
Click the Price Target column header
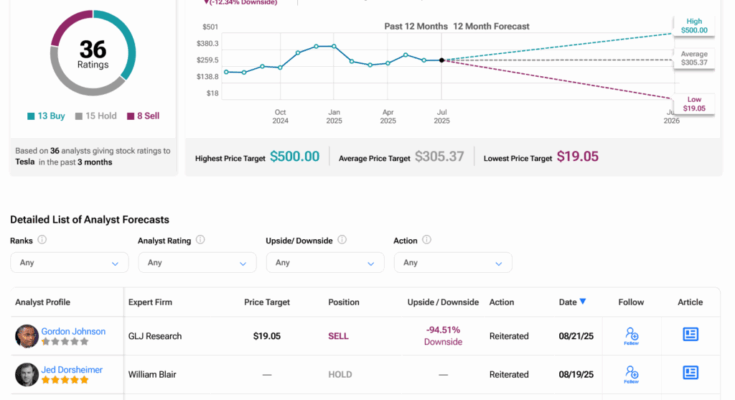click(x=267, y=302)
